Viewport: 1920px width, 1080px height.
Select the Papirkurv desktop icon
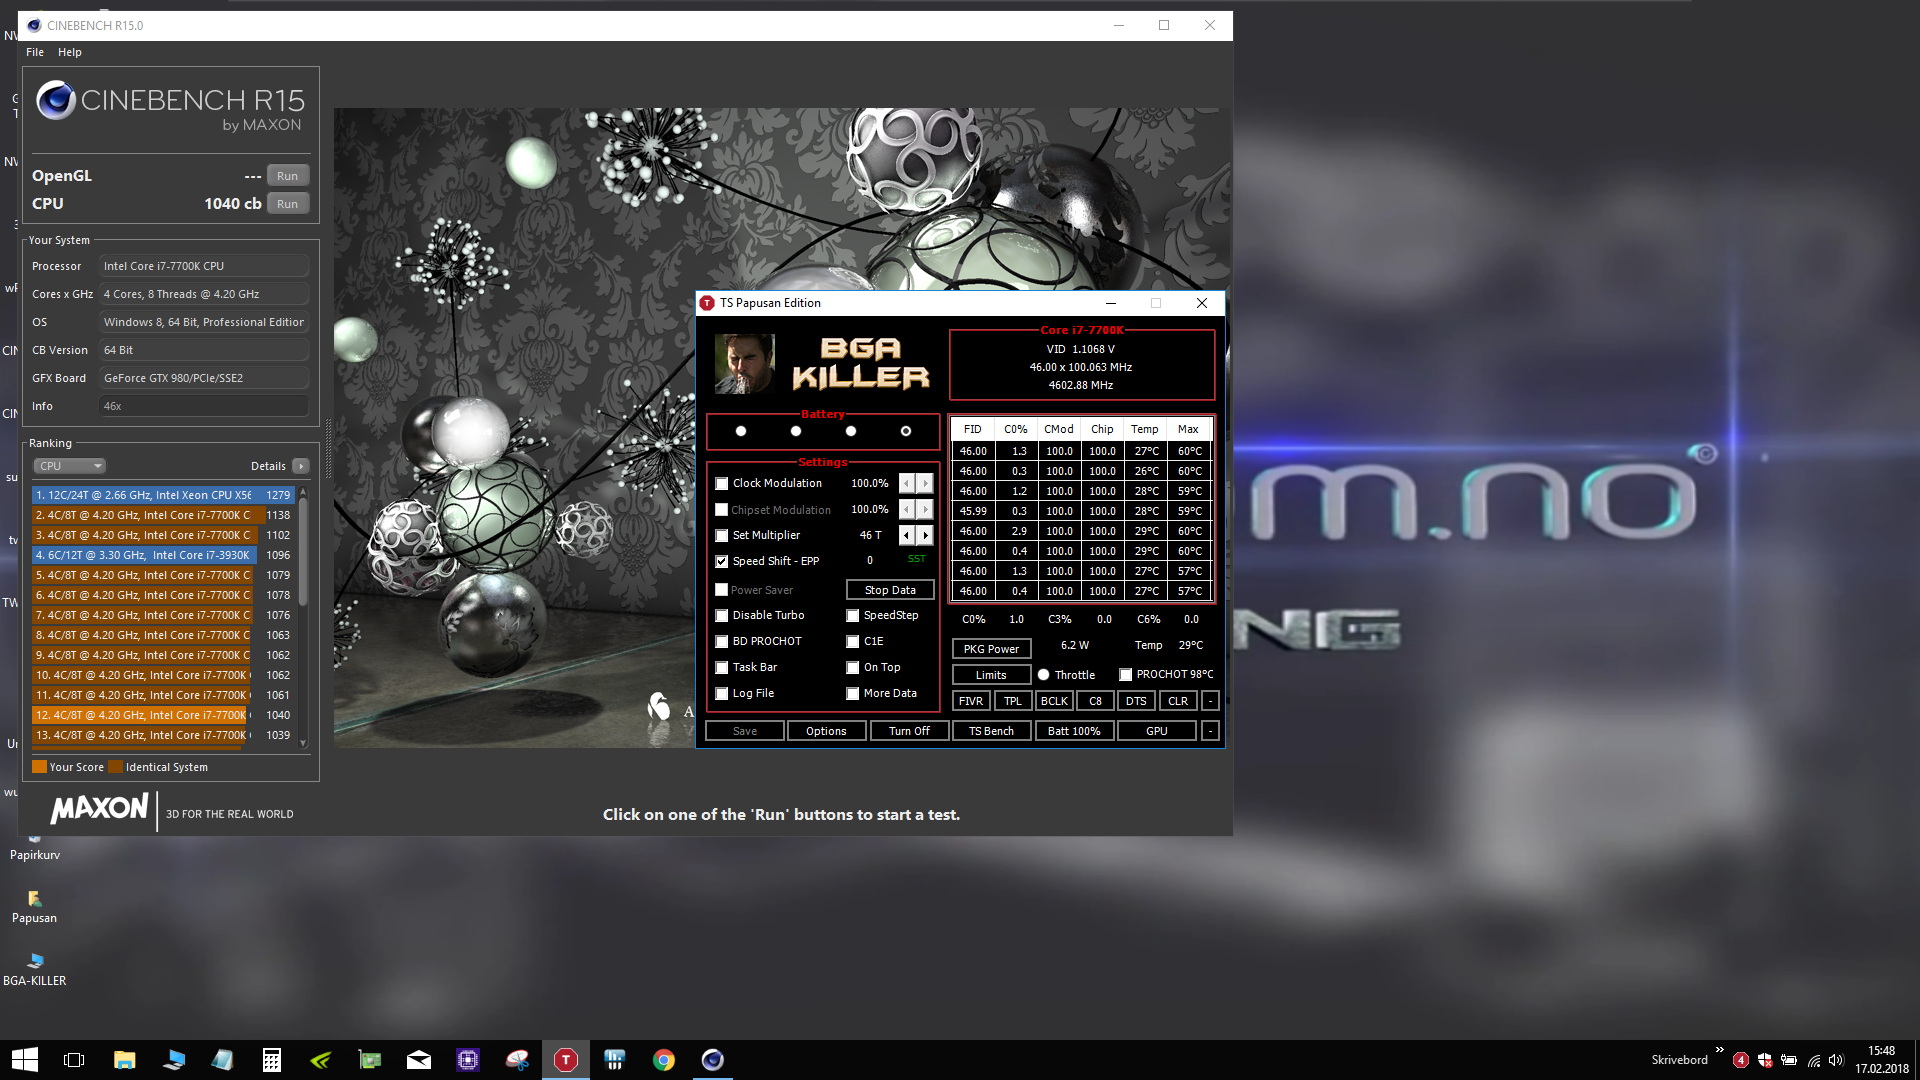pos(35,847)
